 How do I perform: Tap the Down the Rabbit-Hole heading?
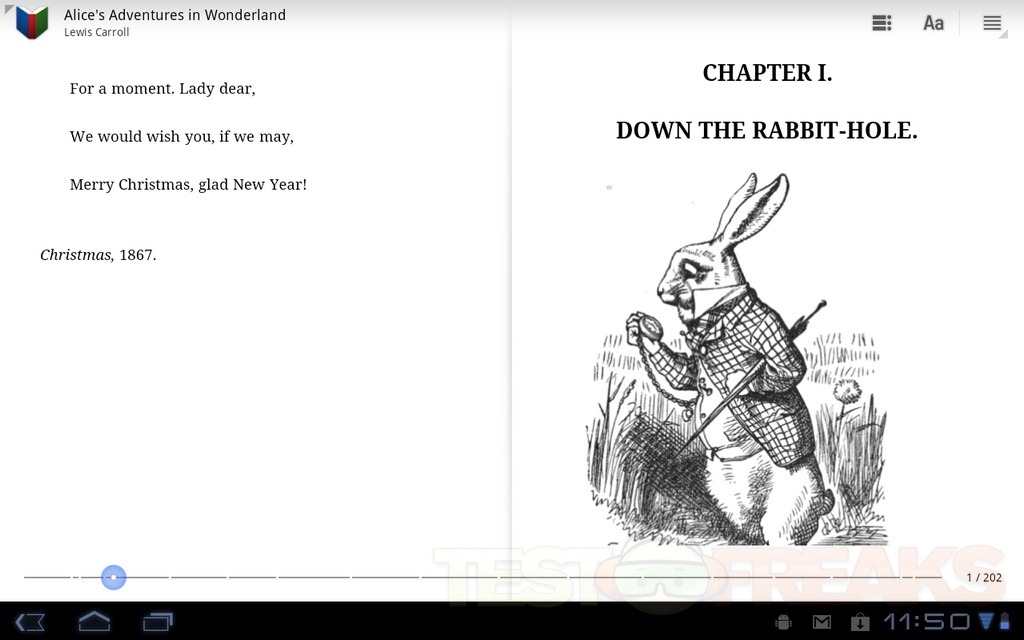(x=766, y=131)
